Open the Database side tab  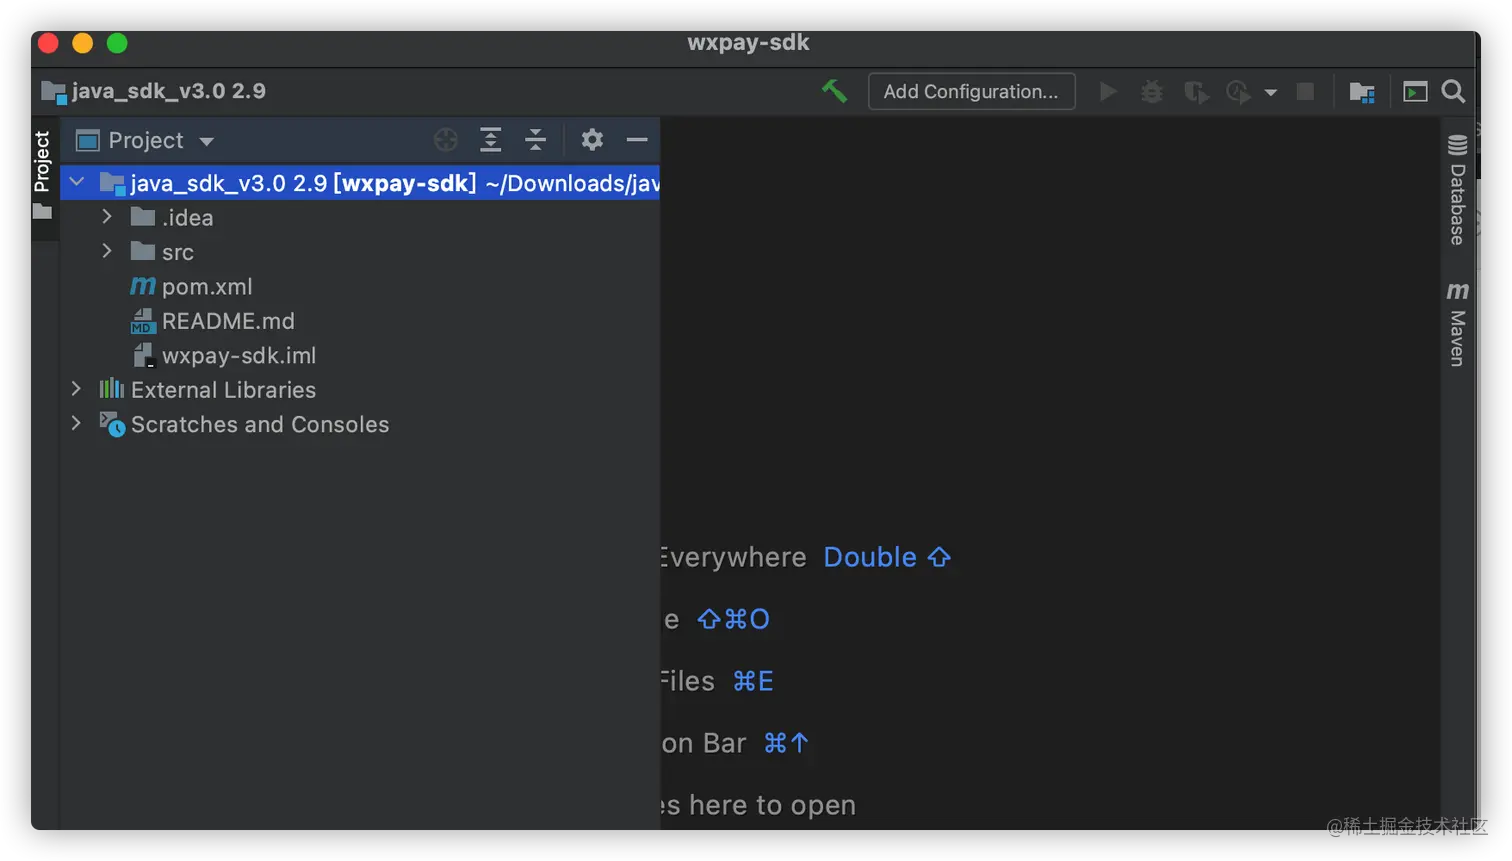pyautogui.click(x=1458, y=190)
